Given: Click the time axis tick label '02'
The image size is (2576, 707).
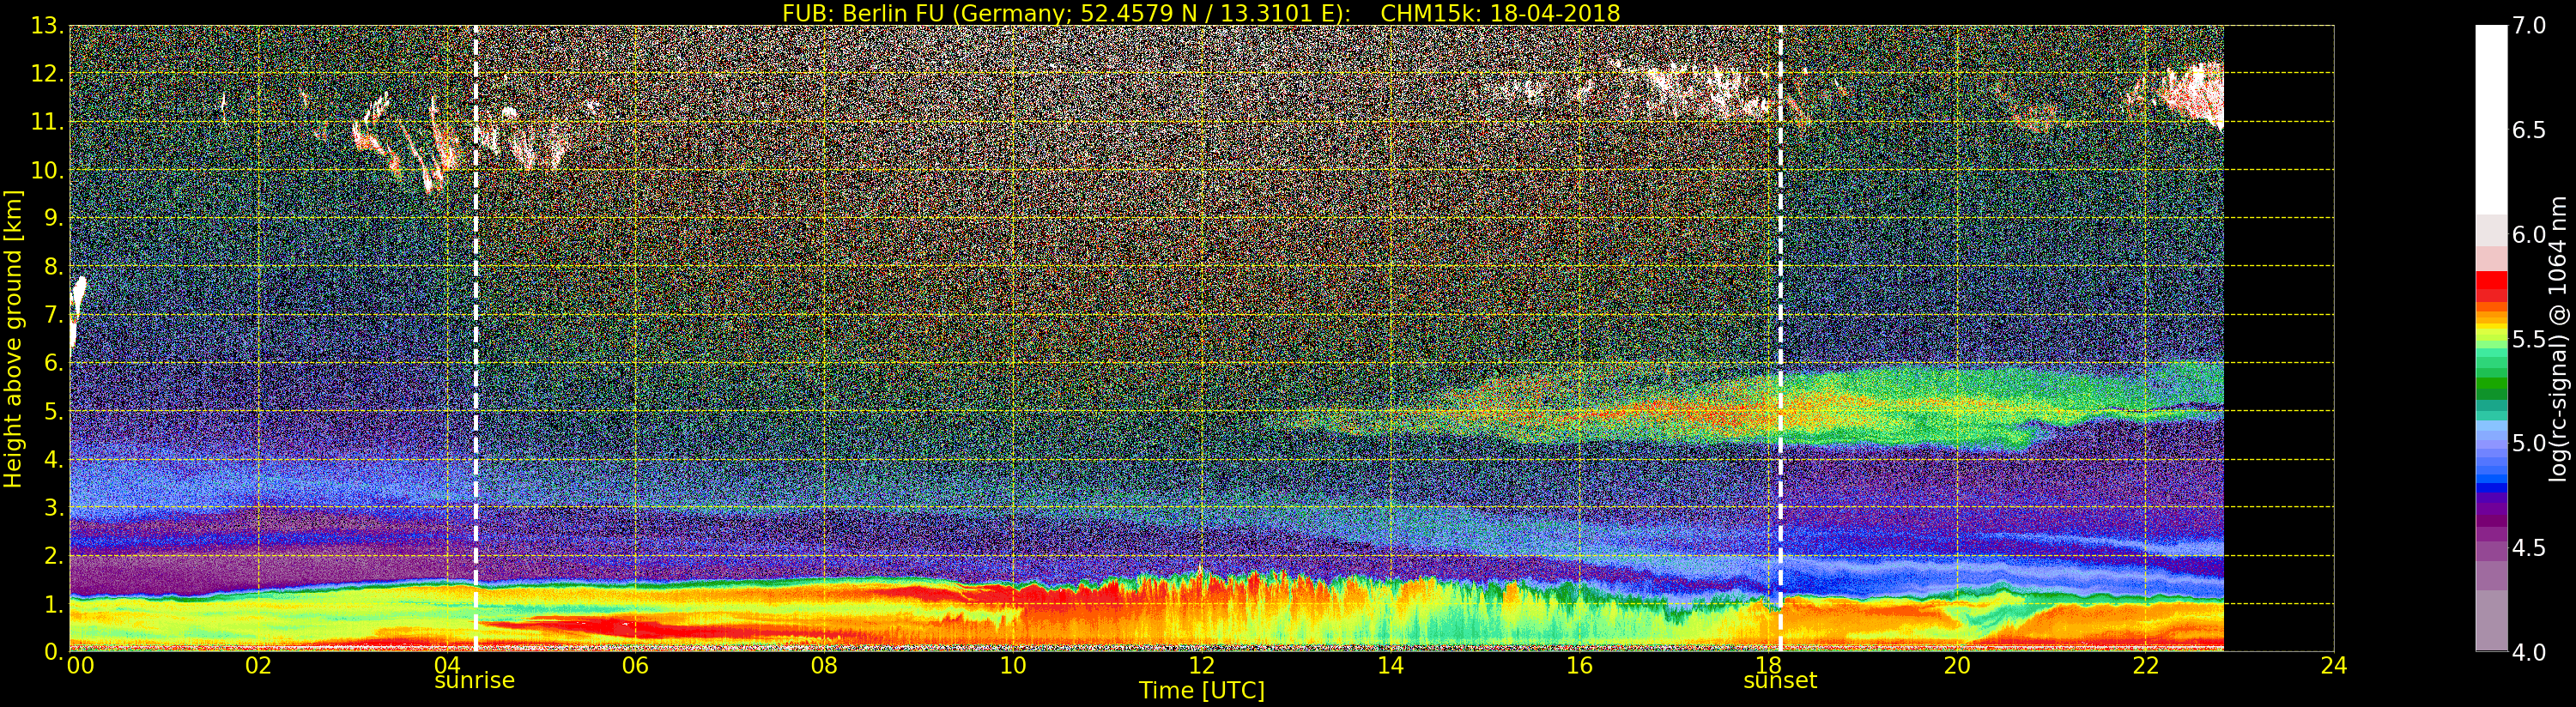Looking at the screenshot, I should click(x=258, y=666).
